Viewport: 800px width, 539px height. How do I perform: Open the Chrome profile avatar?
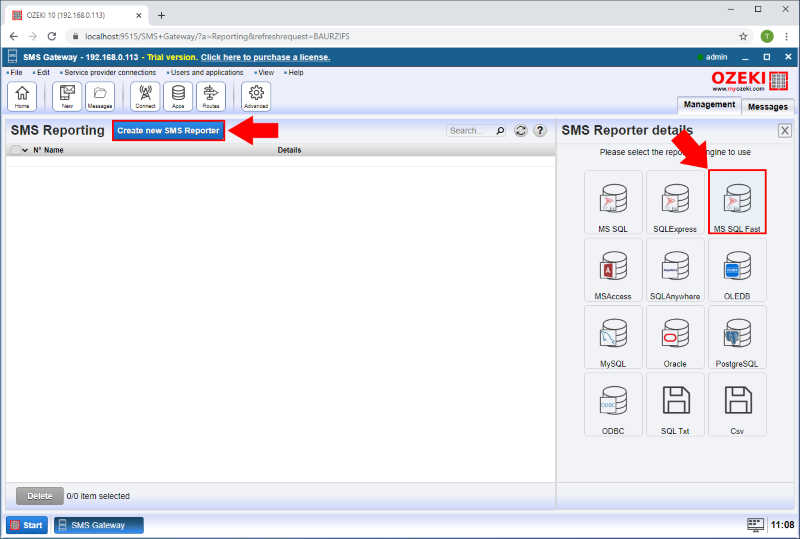tap(767, 36)
